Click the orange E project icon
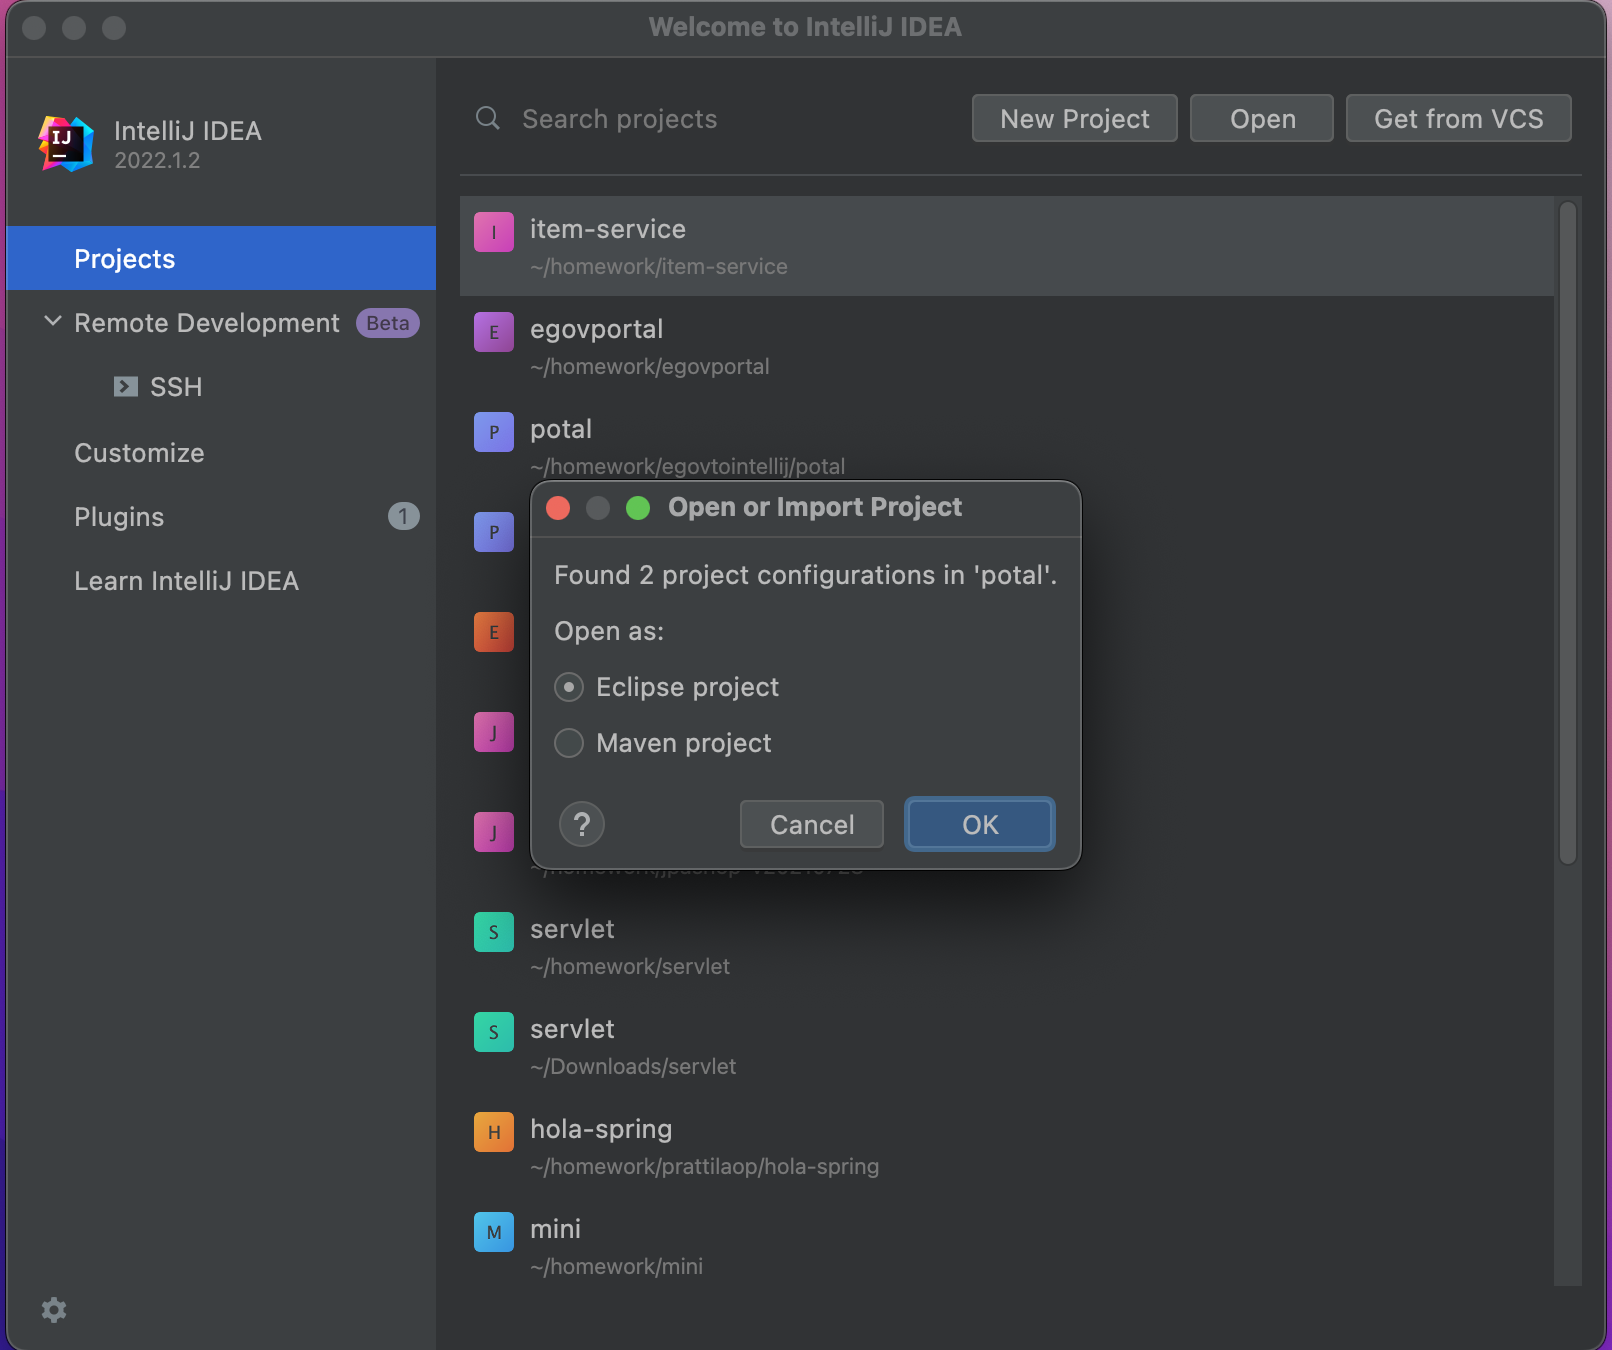 [494, 632]
